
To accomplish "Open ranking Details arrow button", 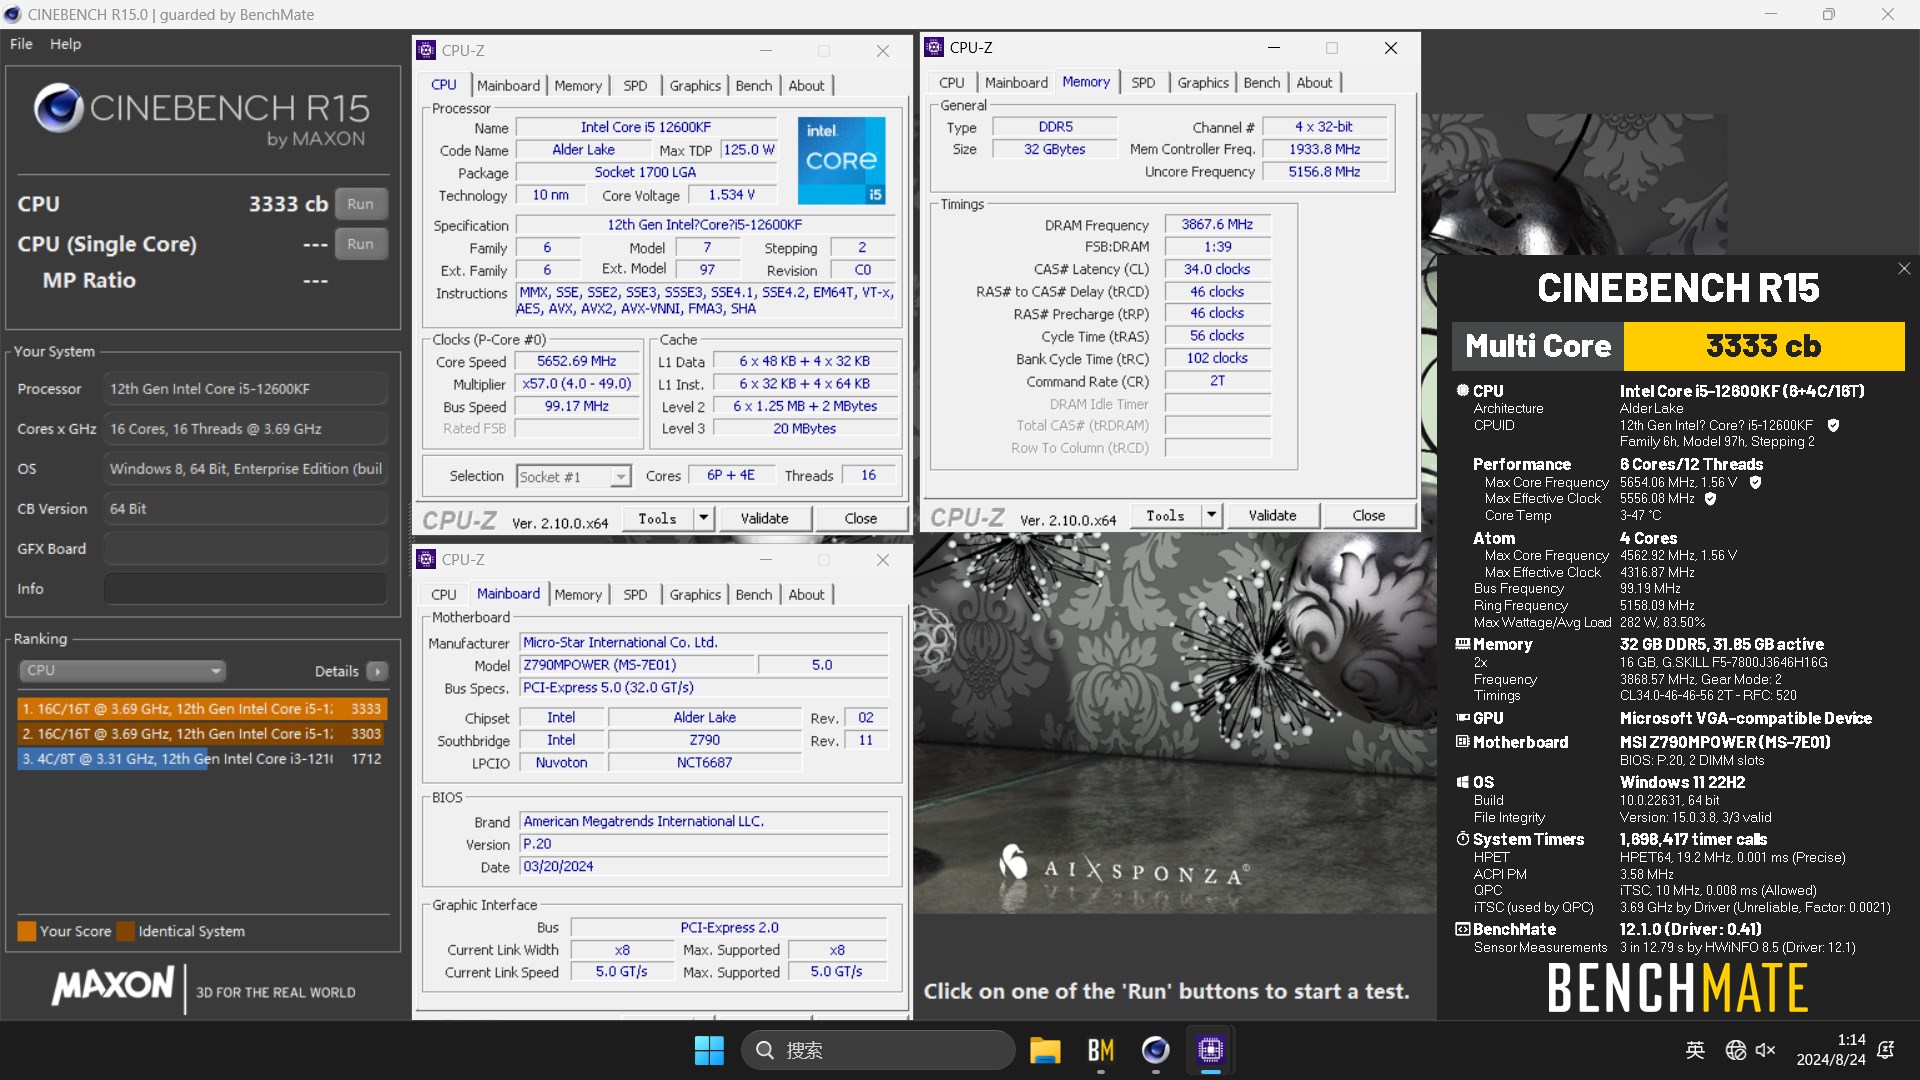I will coord(377,671).
